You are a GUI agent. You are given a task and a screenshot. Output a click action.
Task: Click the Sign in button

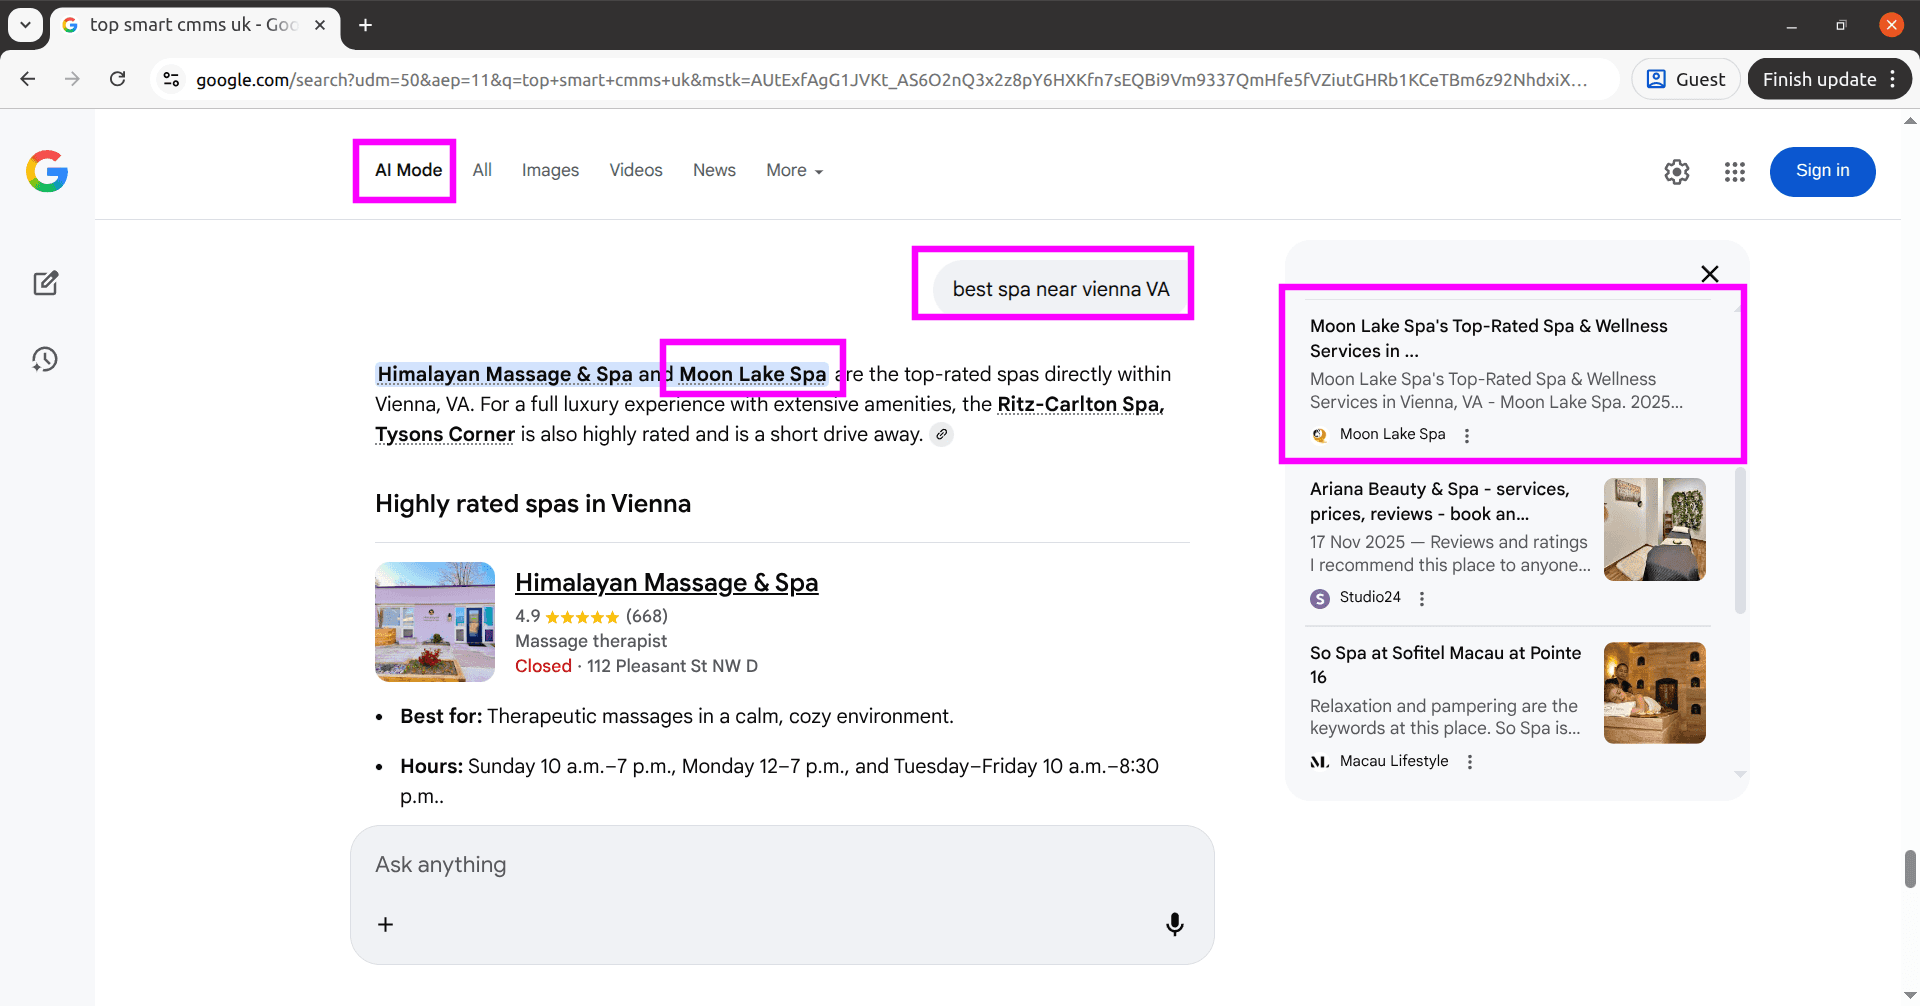[1822, 171]
